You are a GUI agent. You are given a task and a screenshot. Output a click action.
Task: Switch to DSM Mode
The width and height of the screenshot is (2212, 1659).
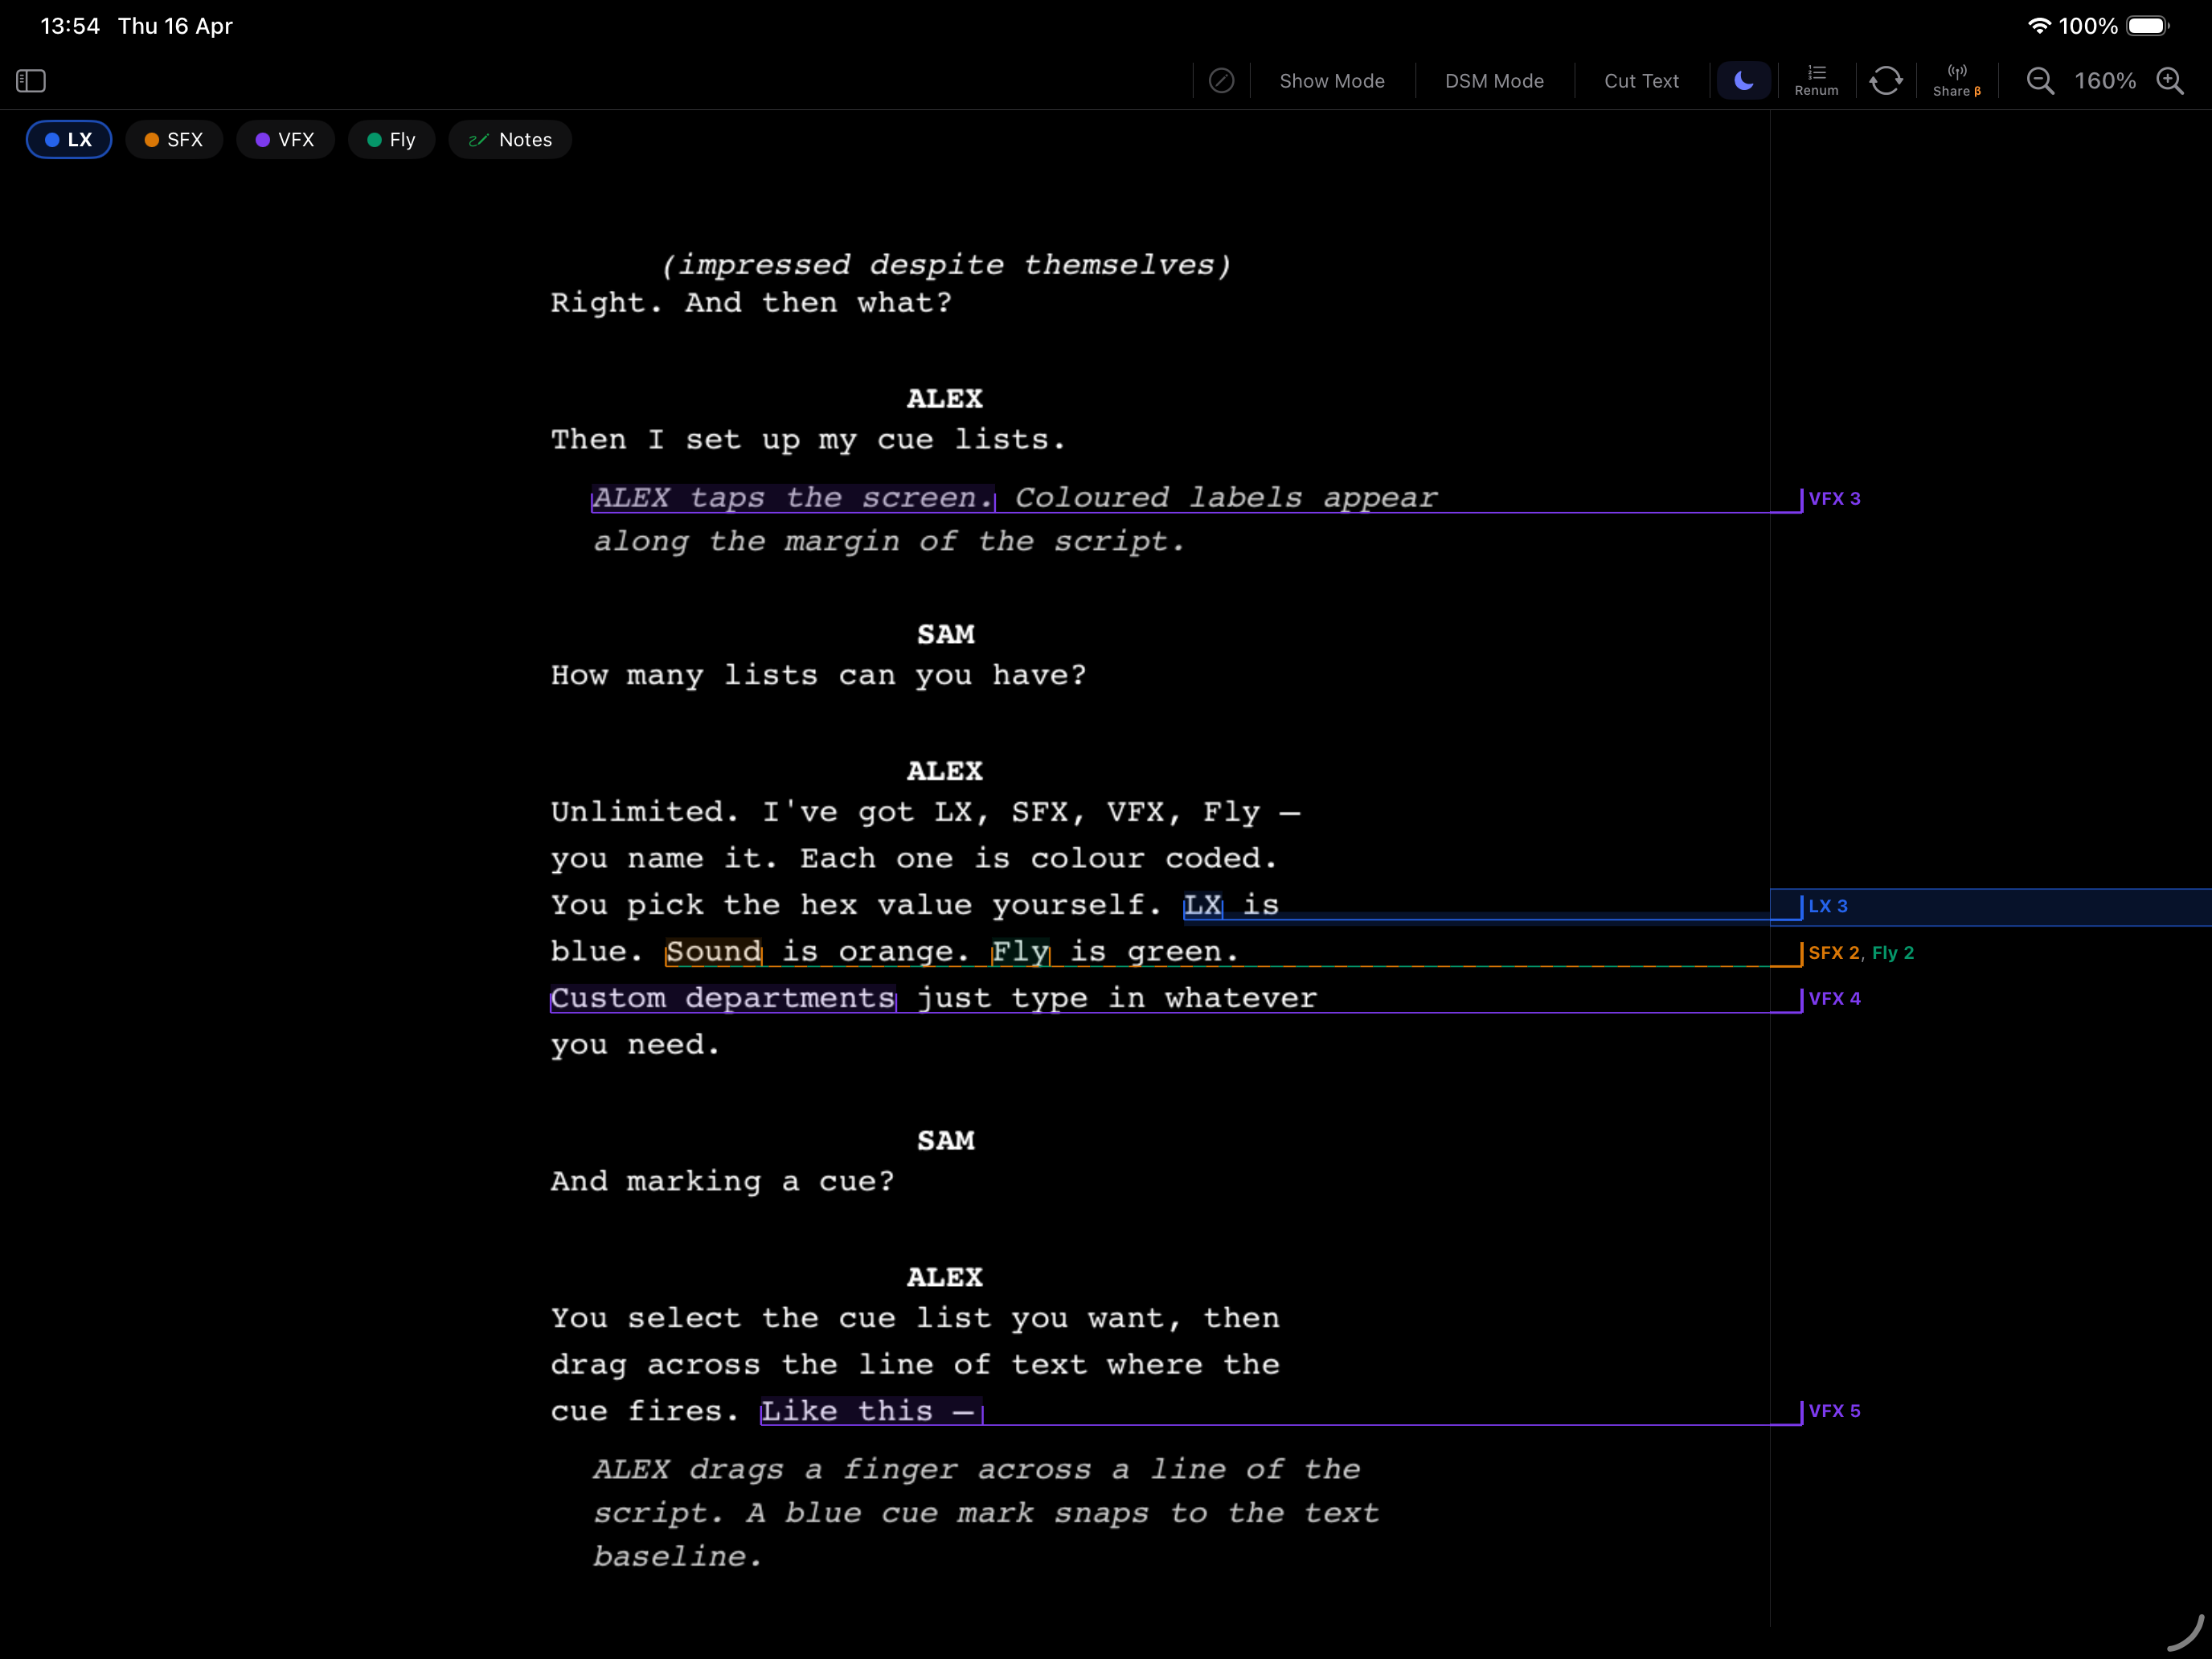pyautogui.click(x=1494, y=81)
